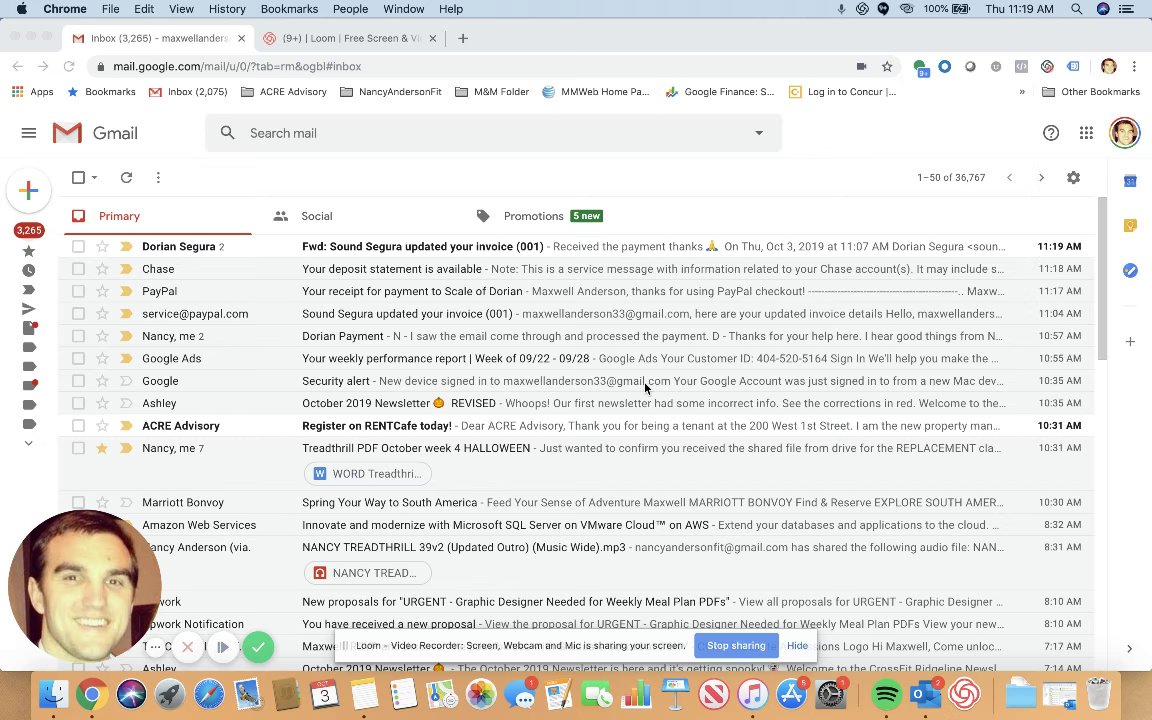Bookmark this page star icon

click(x=887, y=66)
